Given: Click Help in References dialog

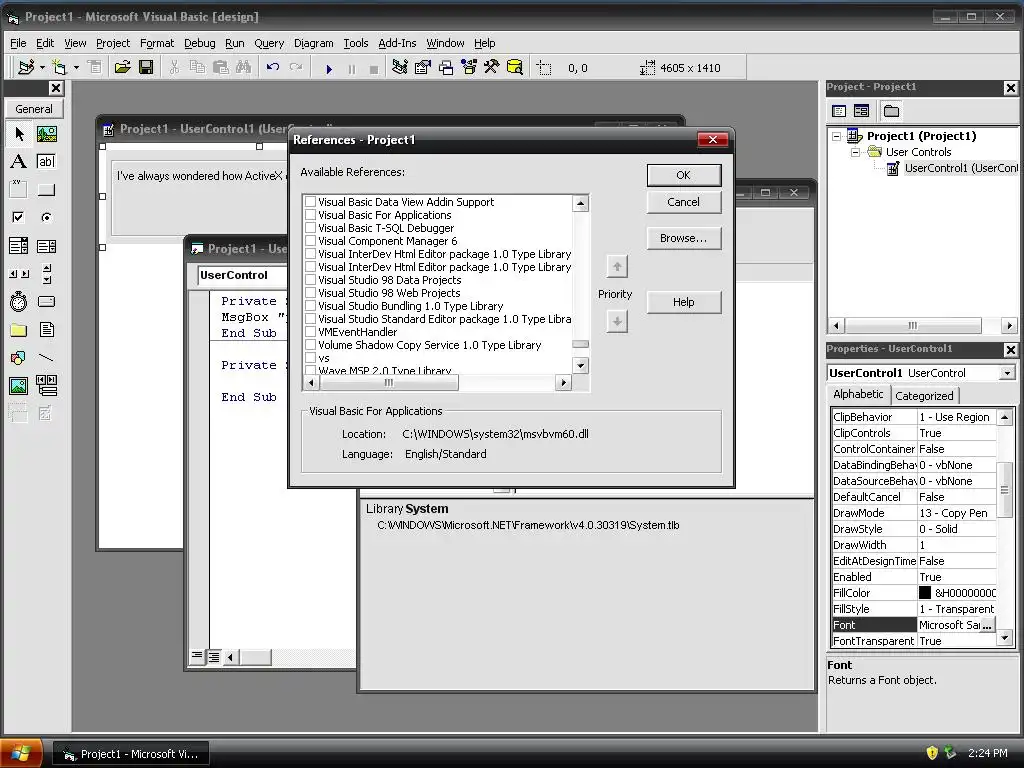Looking at the screenshot, I should point(684,302).
